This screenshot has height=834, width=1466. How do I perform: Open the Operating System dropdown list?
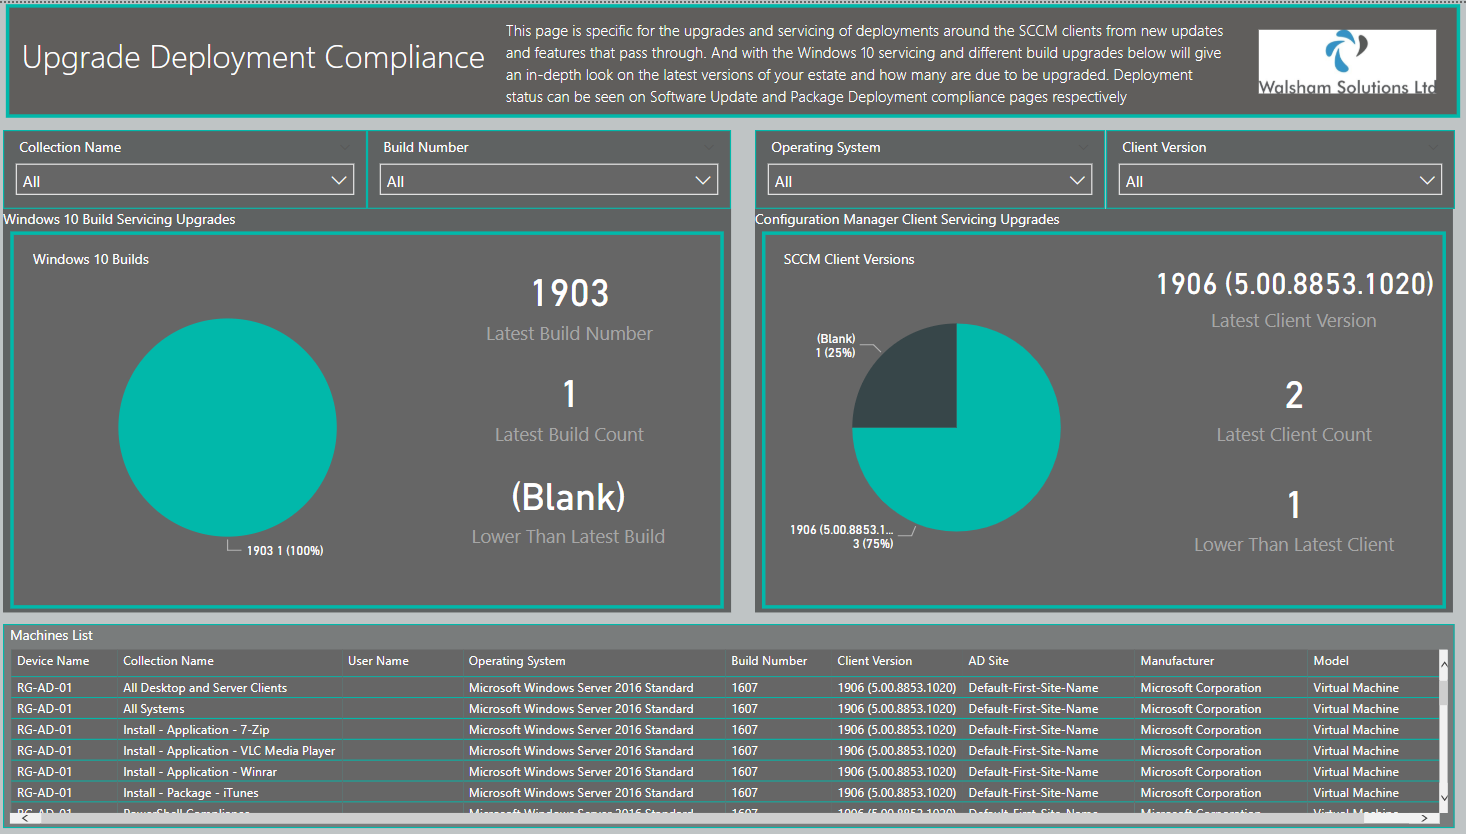930,180
